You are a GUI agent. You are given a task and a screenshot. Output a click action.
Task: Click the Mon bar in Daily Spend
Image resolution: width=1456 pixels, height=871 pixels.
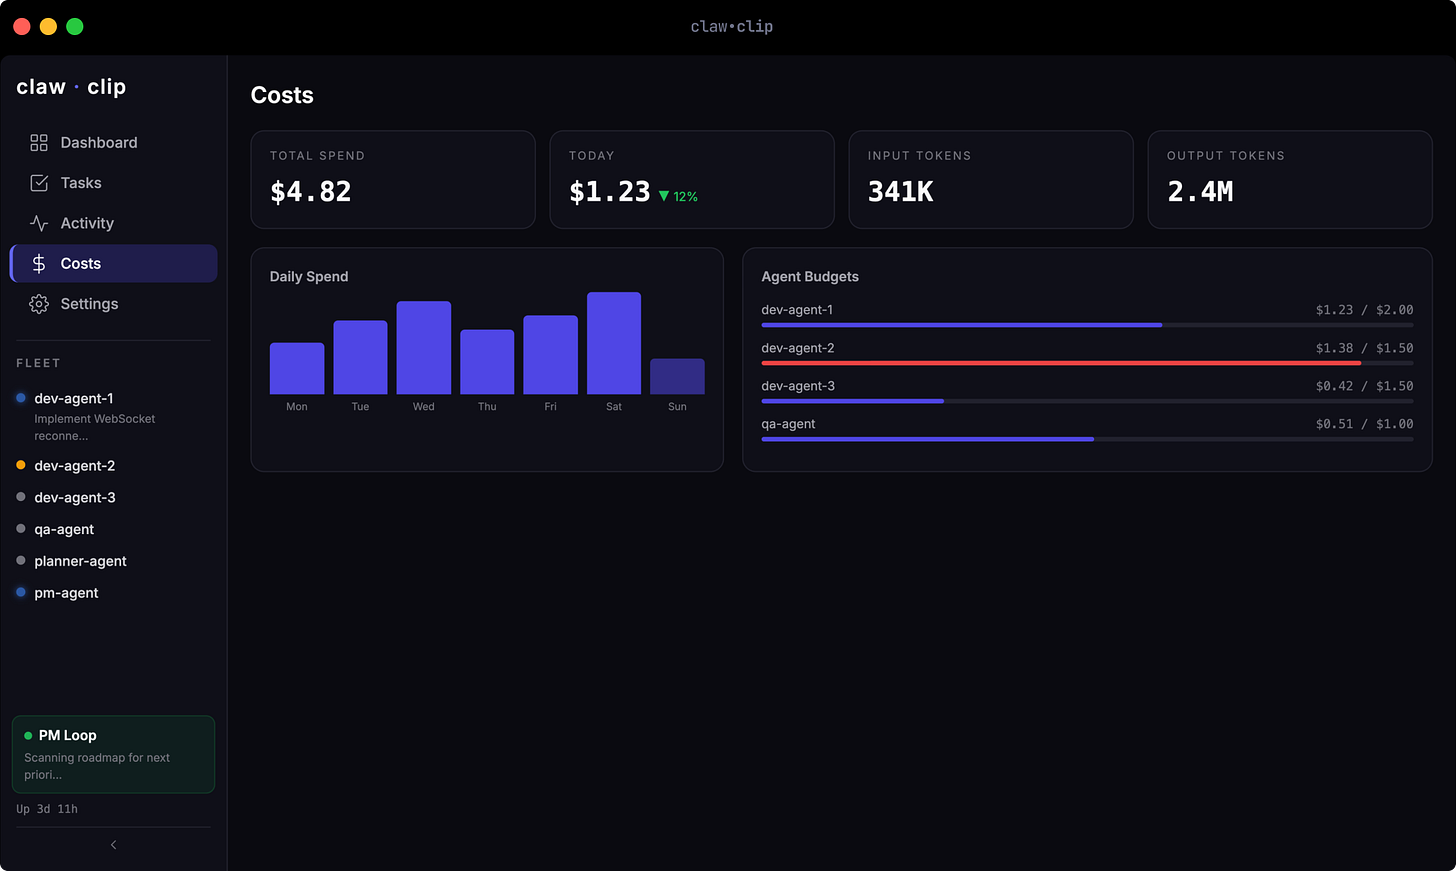(297, 369)
